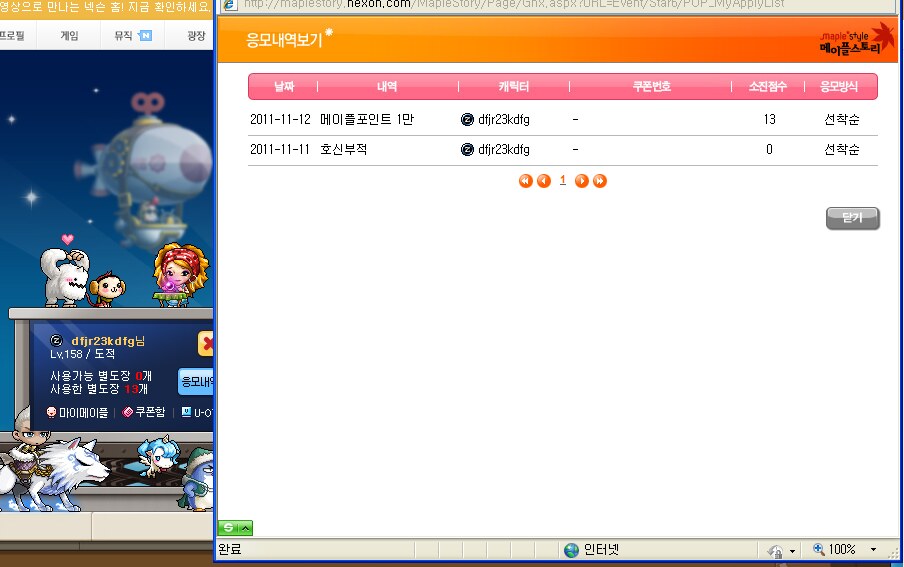Screen dimensions: 904x567
Task: Click the 응모내역보기 popup title
Action: [x=284, y=40]
